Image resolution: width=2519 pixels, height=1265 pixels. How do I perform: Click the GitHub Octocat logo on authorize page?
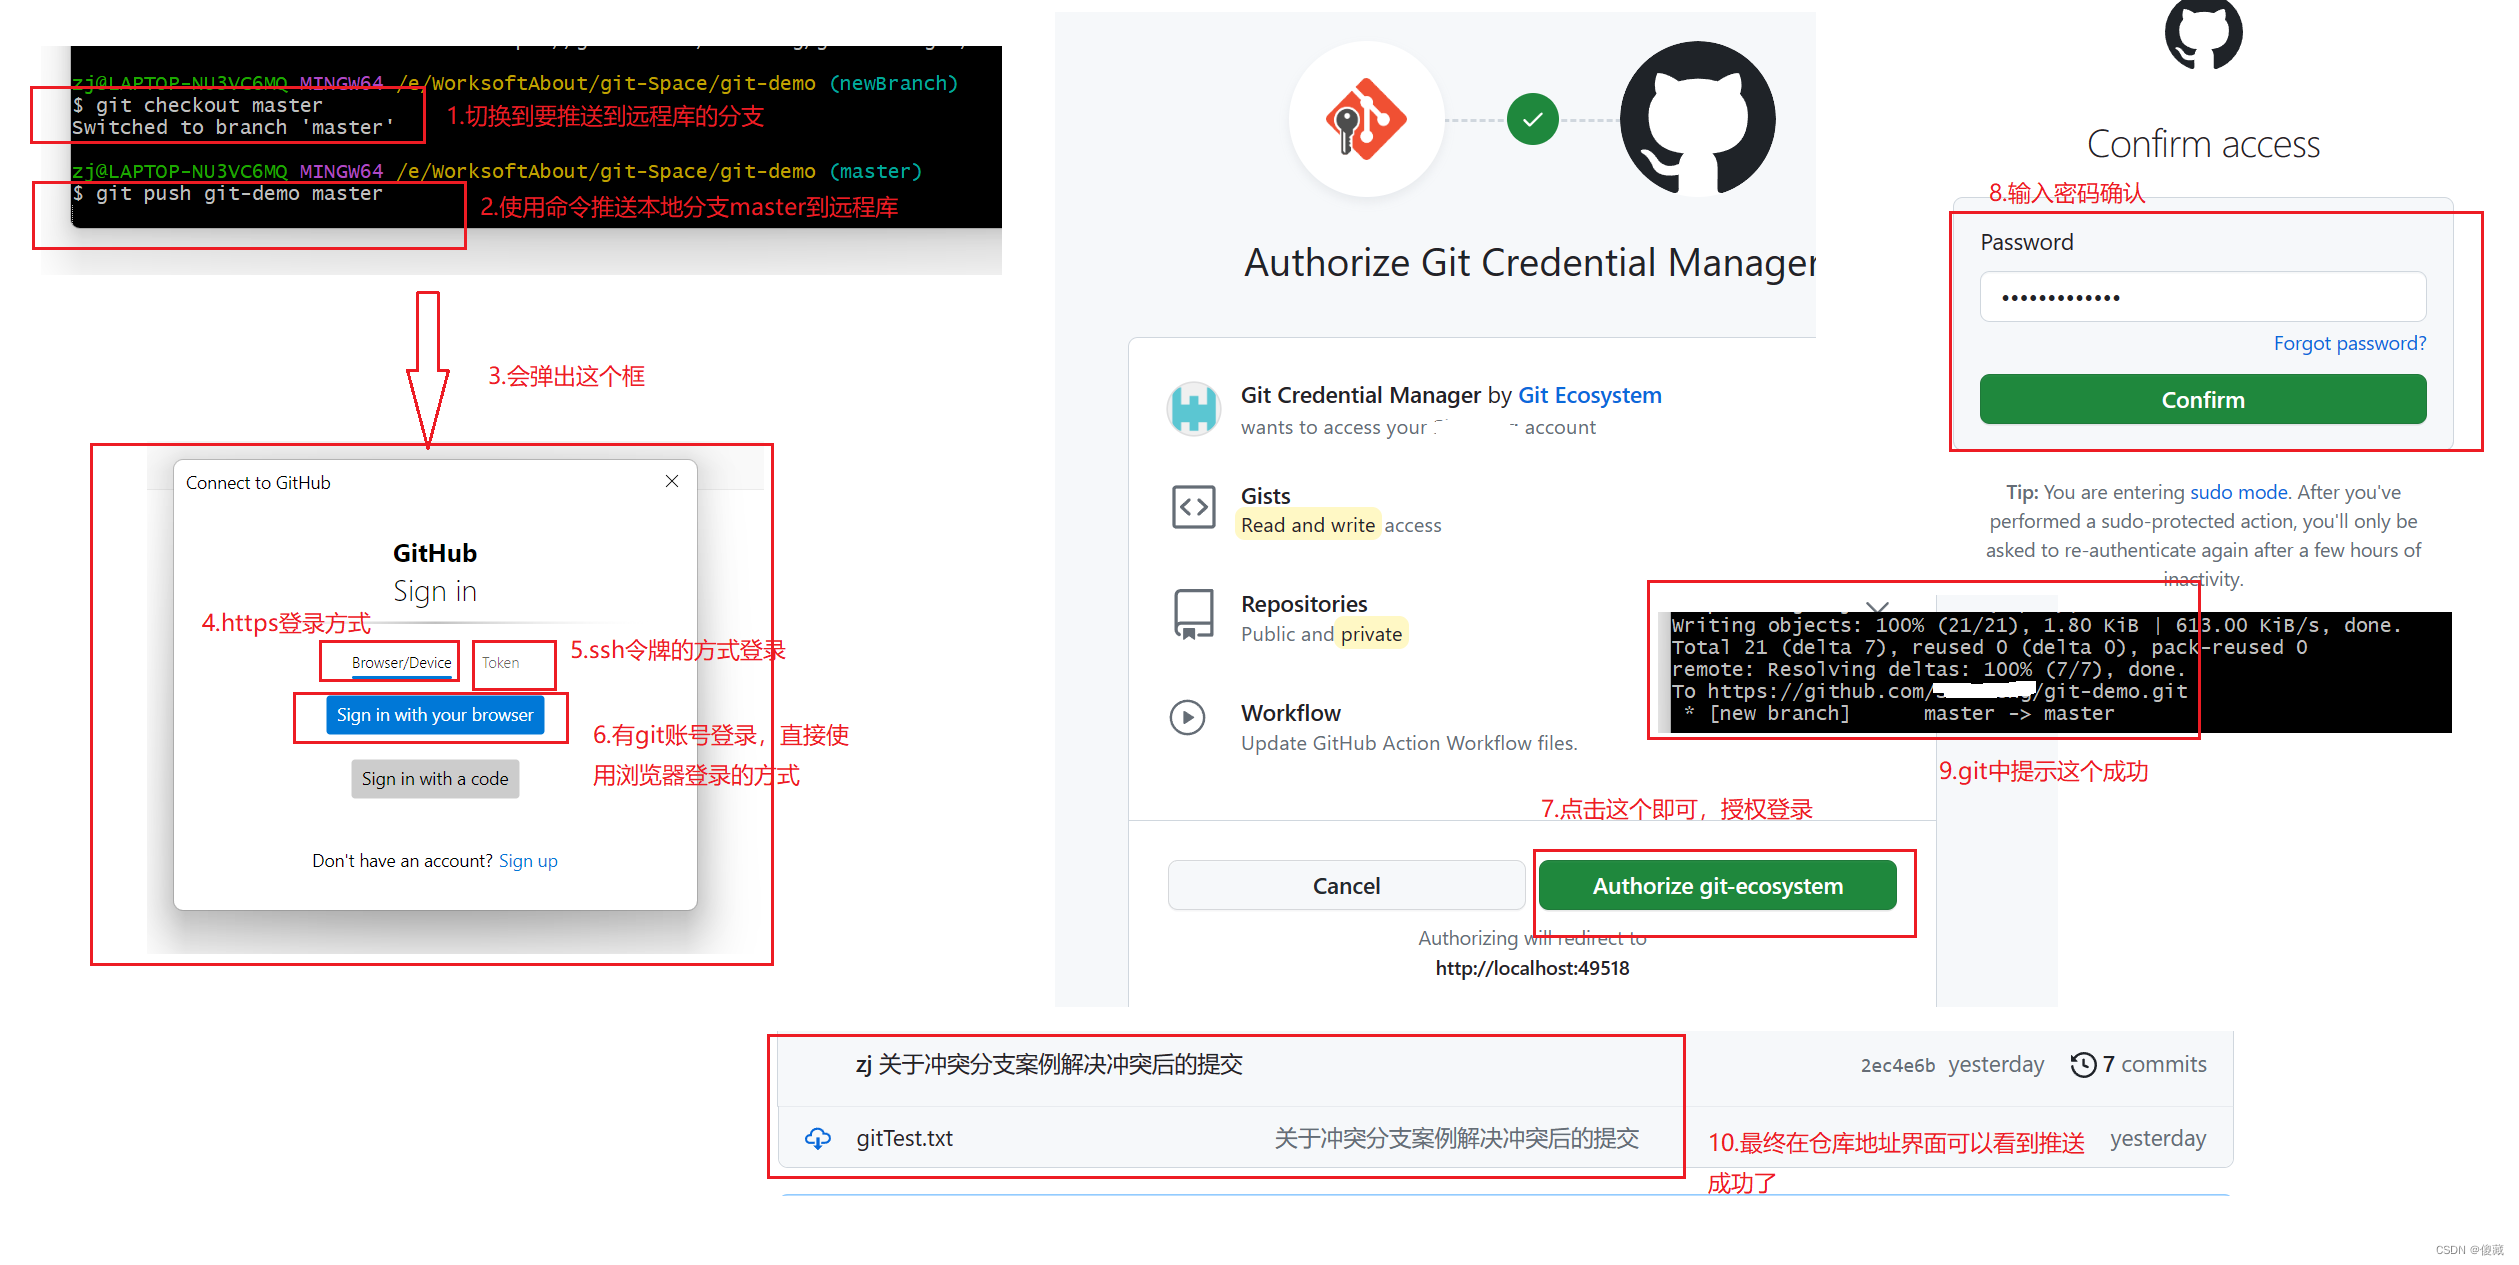point(1697,118)
